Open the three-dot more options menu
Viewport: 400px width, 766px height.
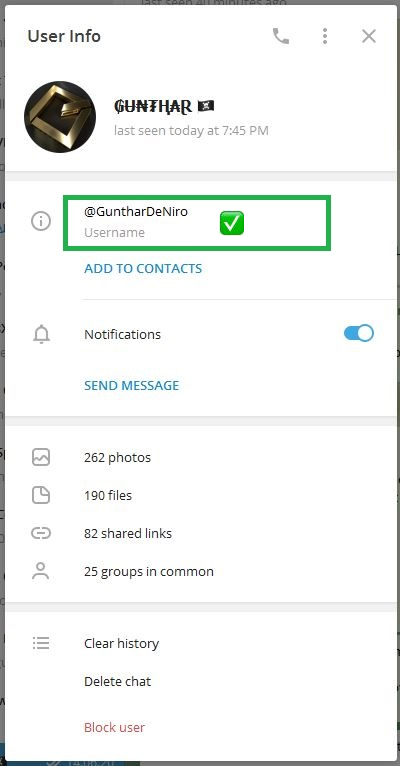tap(325, 36)
